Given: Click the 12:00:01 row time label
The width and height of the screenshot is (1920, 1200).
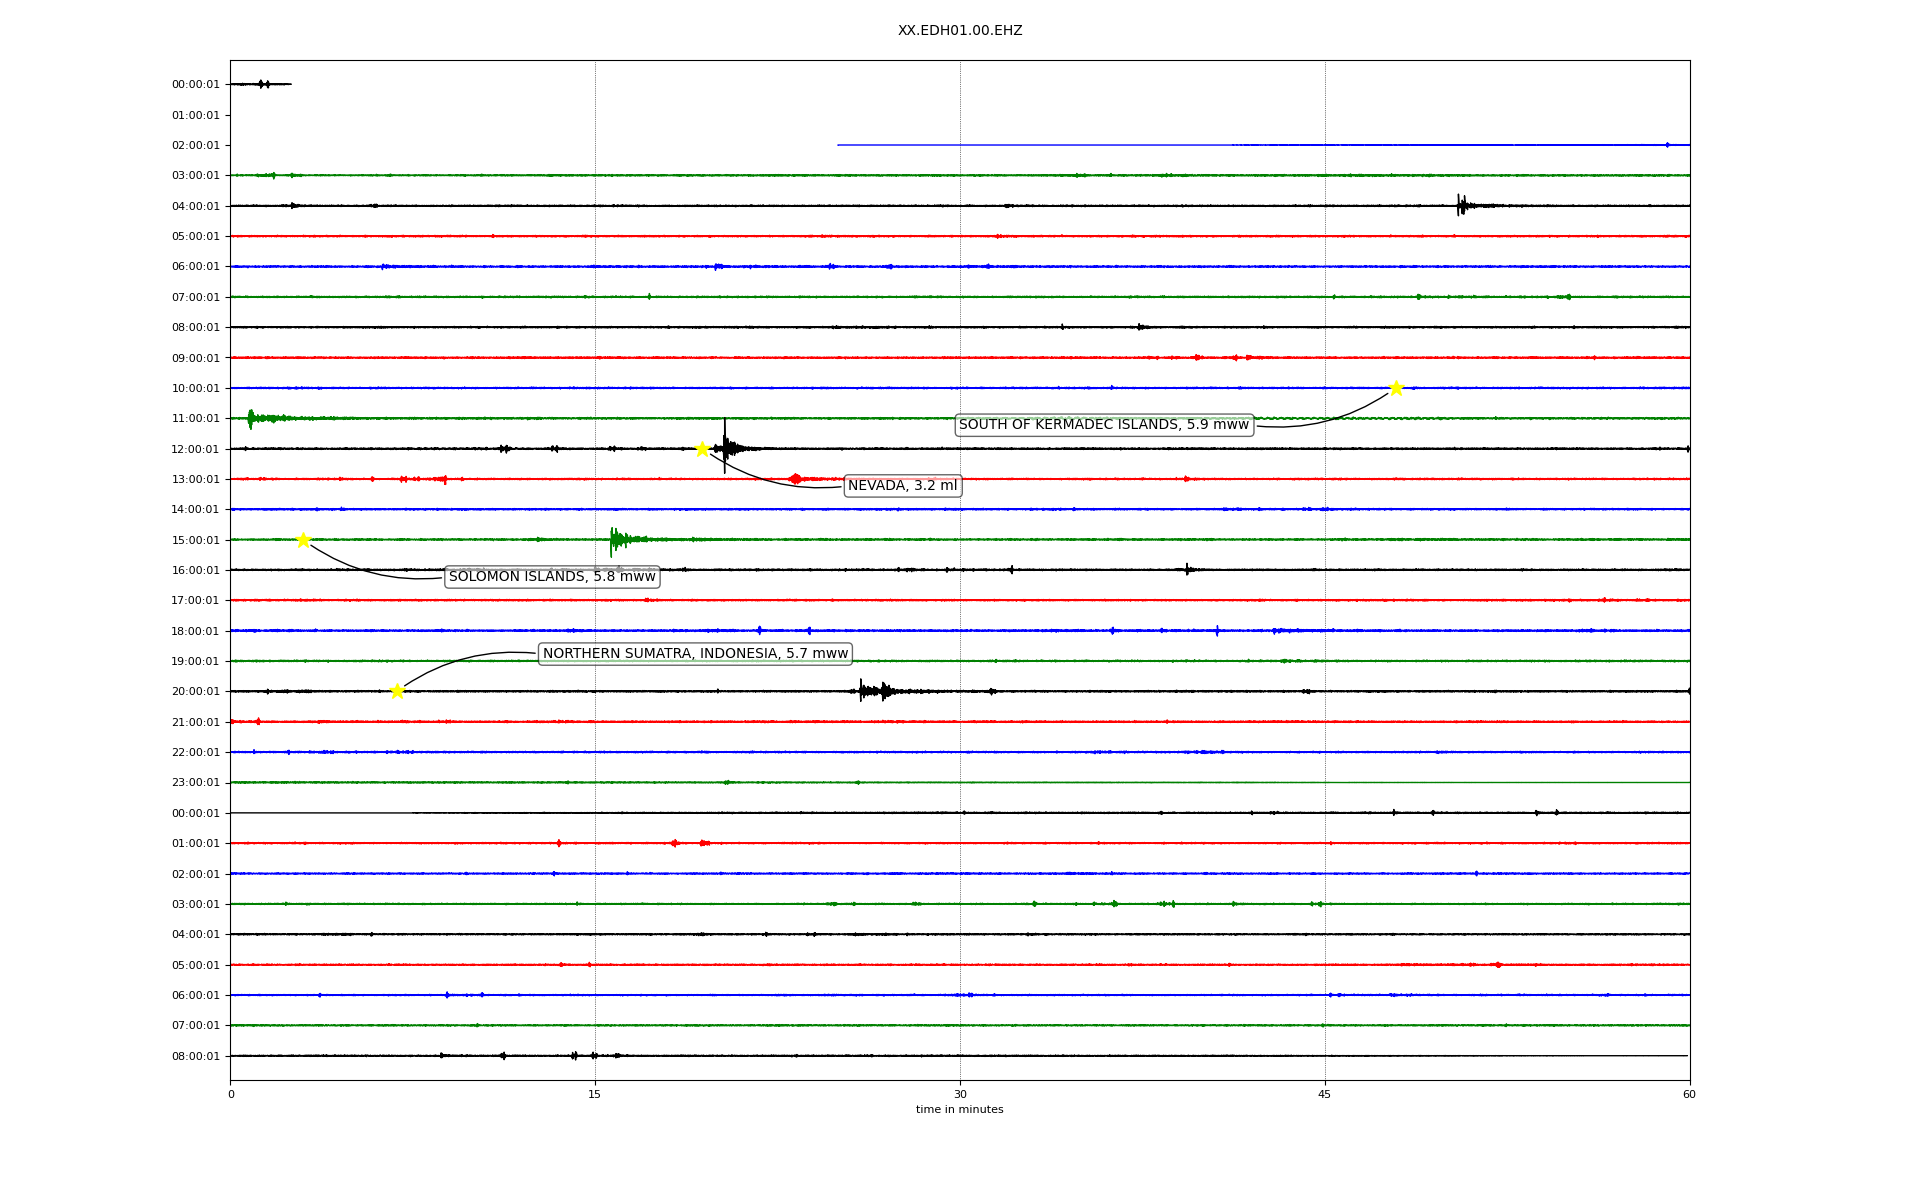Looking at the screenshot, I should pos(195,449).
